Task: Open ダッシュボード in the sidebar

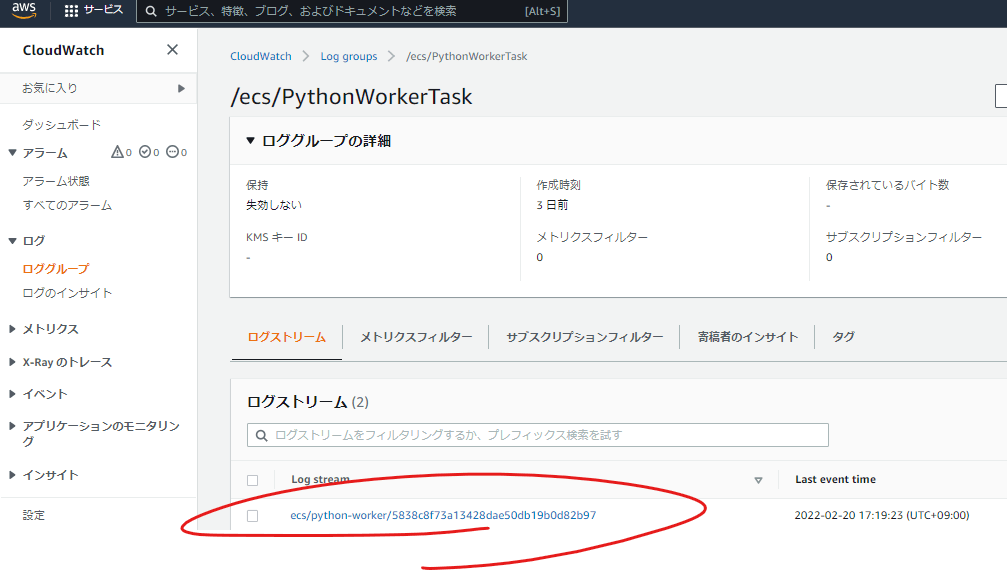Action: click(x=62, y=125)
